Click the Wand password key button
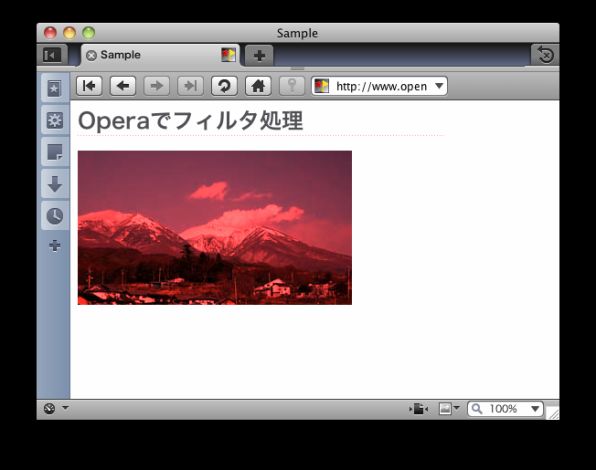 coord(292,86)
